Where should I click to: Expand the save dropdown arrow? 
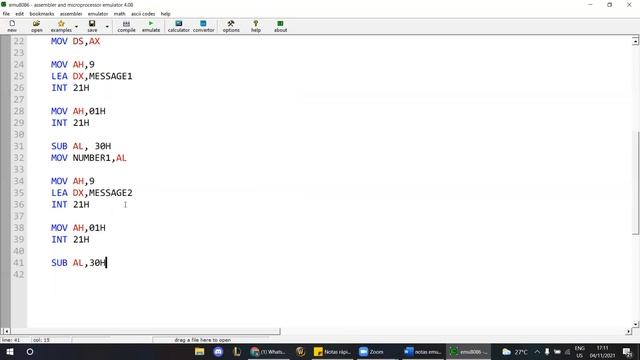[107, 27]
